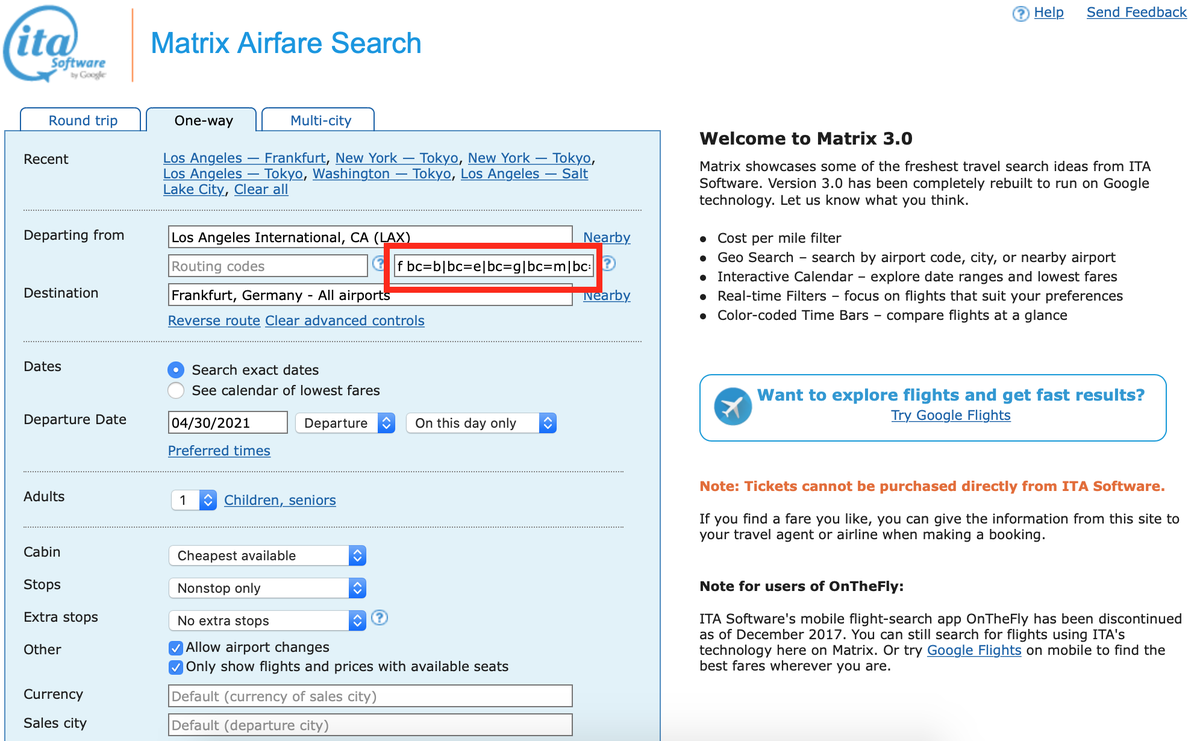Click the Children, seniors link
1200x741 pixels.
[x=280, y=500]
